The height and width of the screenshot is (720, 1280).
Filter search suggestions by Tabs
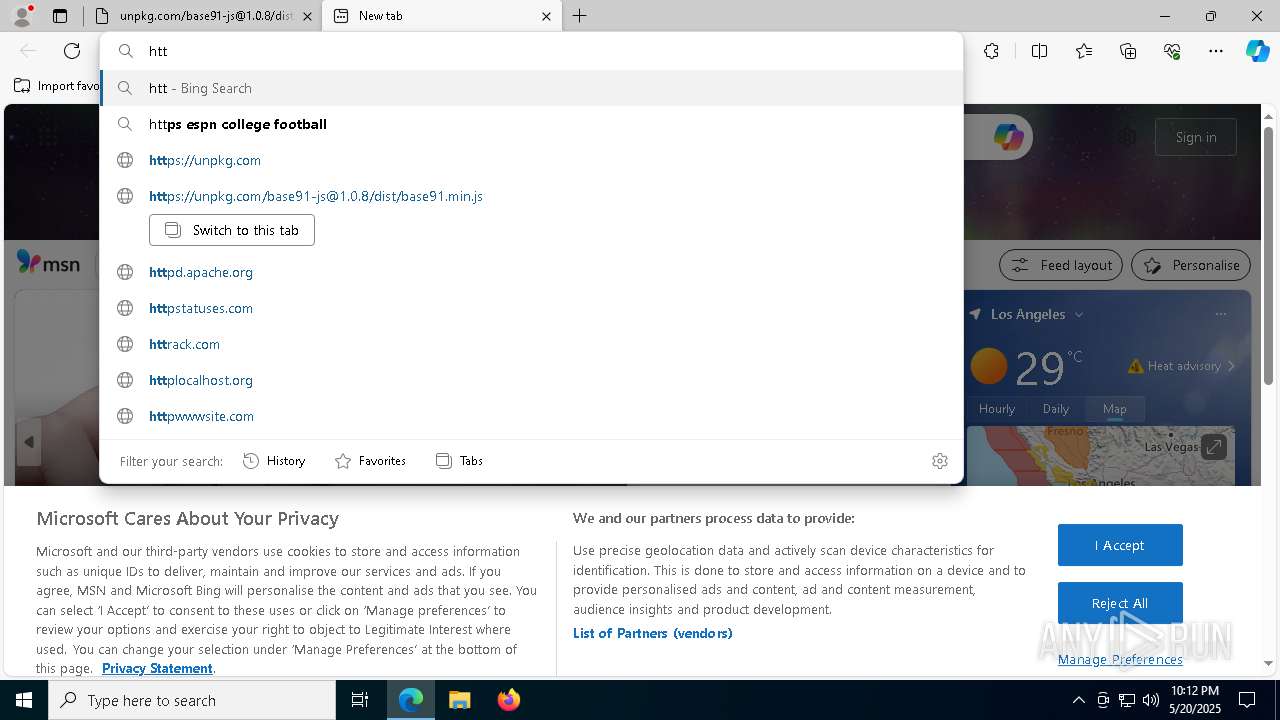pyautogui.click(x=459, y=461)
